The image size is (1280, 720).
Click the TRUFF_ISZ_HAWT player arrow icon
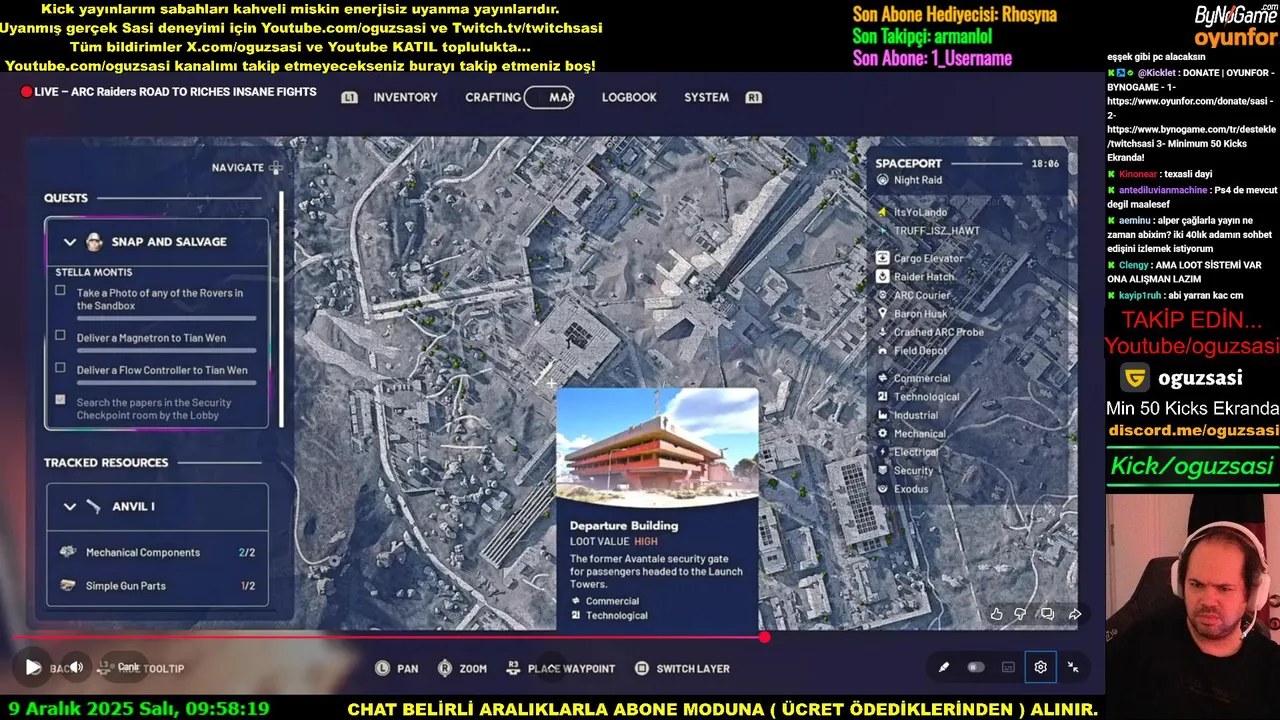click(883, 230)
